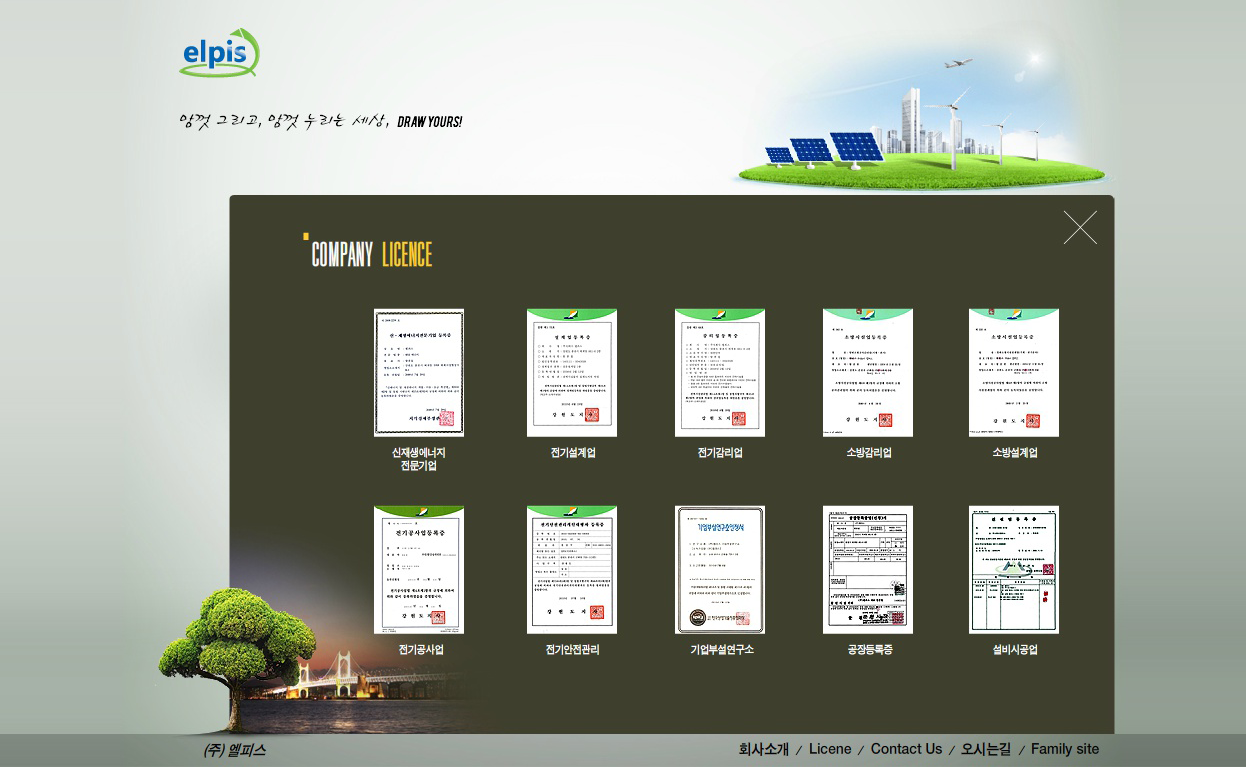Go to 회사소개 in footer menu

coord(764,749)
